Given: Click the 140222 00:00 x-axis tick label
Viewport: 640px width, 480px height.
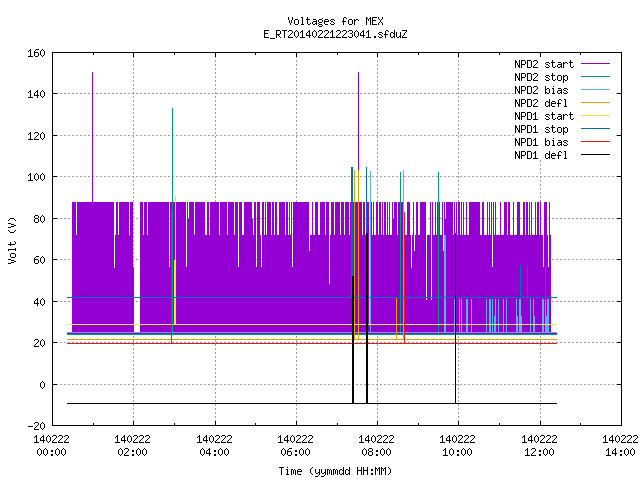Looking at the screenshot, I should [x=51, y=446].
